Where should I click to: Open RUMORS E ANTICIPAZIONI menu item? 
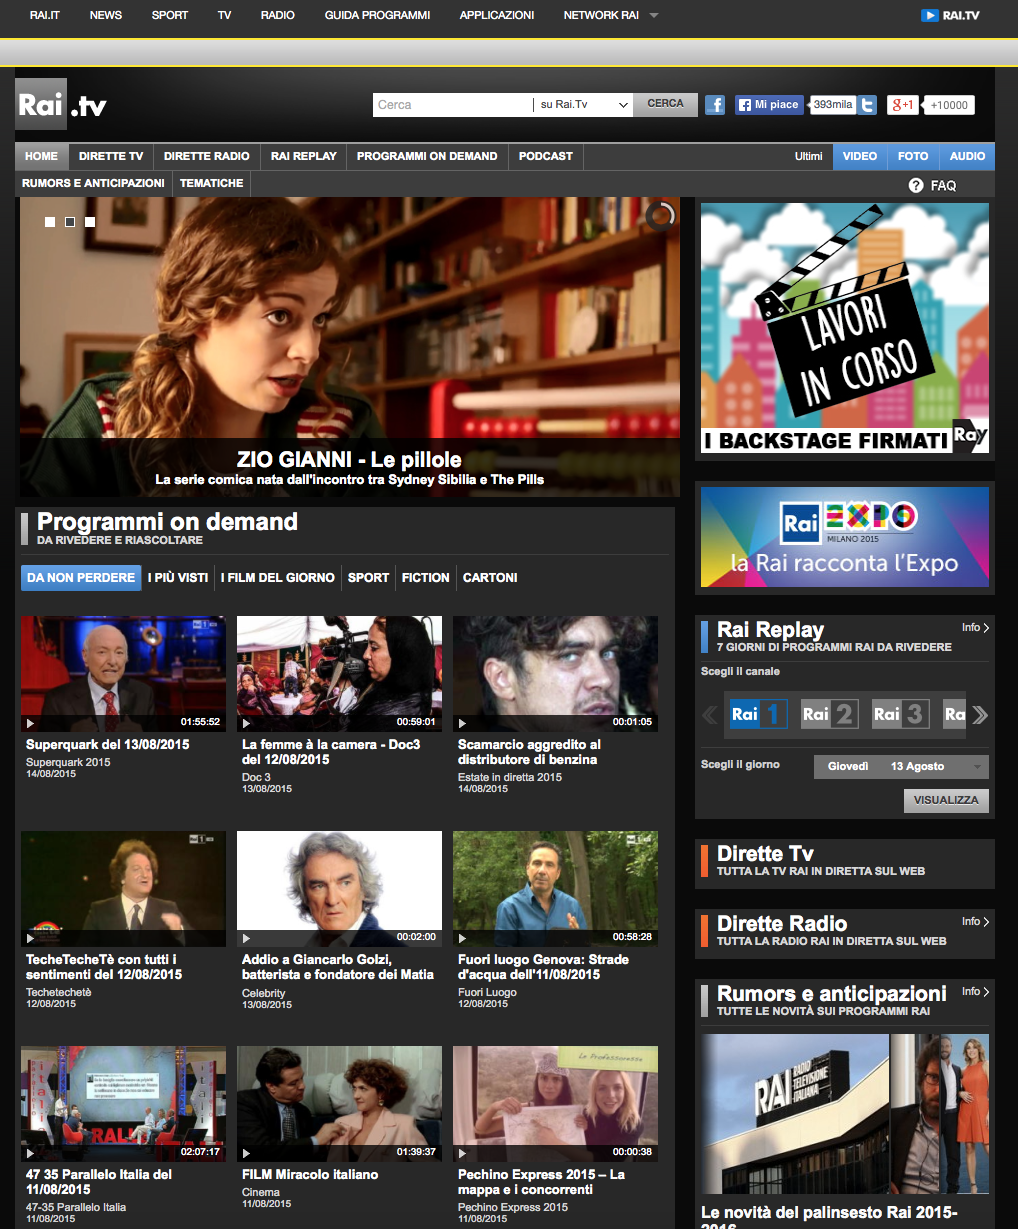pyautogui.click(x=93, y=184)
